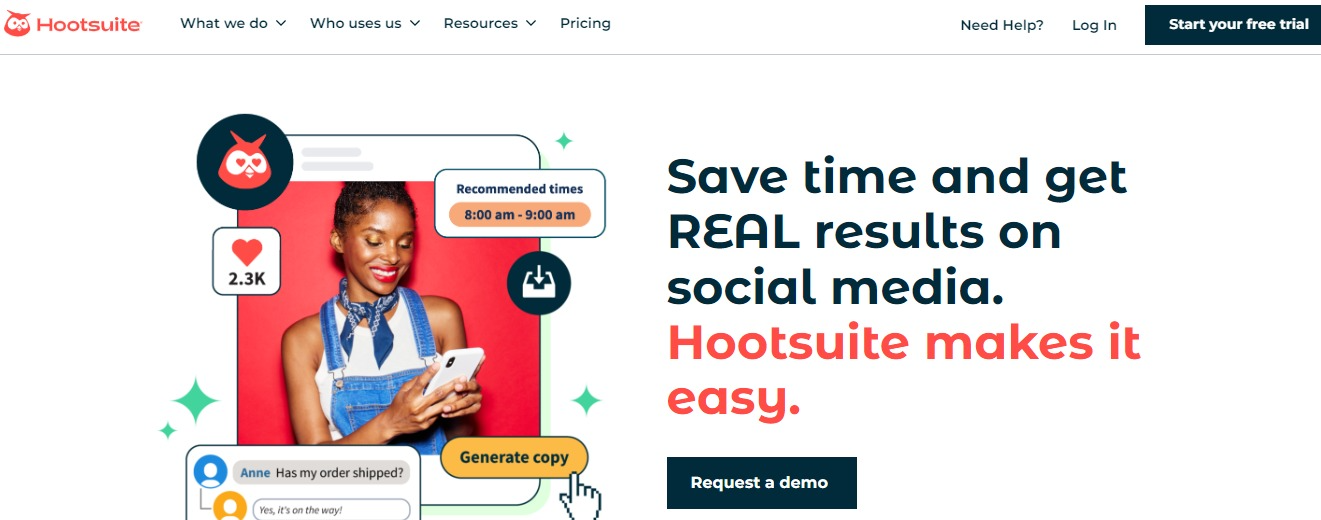Image resolution: width=1321 pixels, height=520 pixels.
Task: Click the Request a demo button
Action: tap(762, 483)
